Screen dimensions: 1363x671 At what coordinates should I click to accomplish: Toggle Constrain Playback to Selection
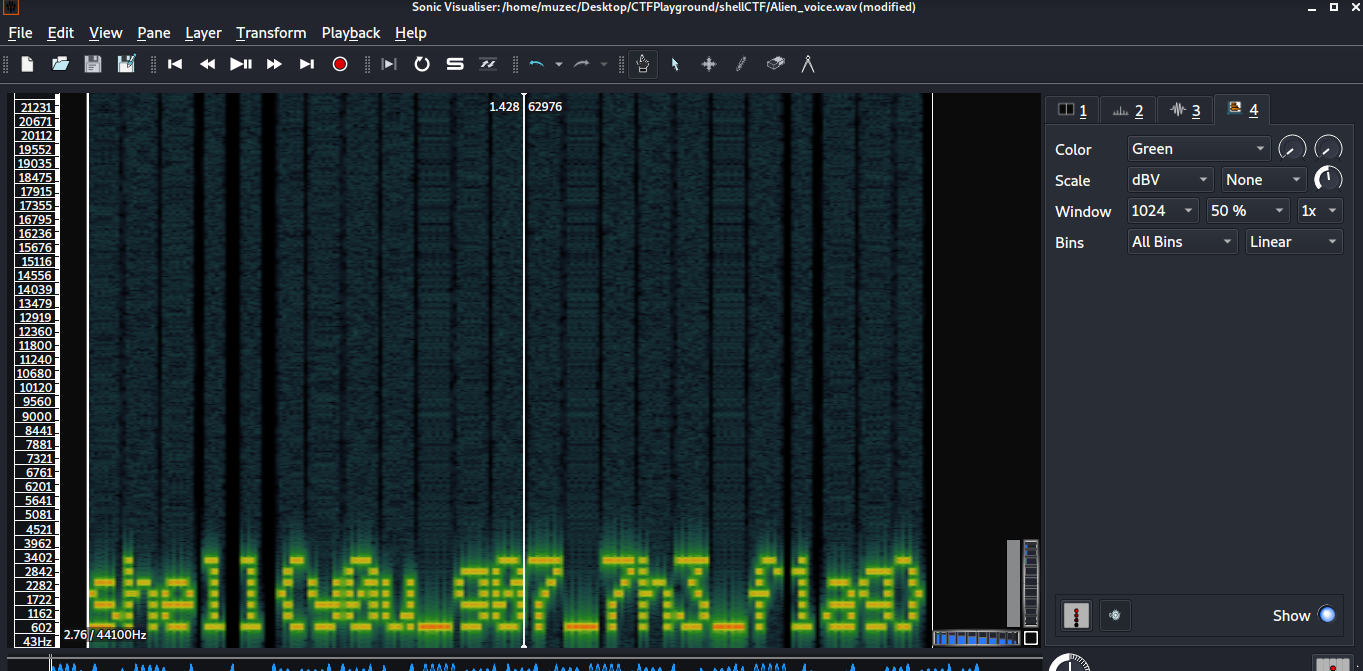(x=389, y=64)
